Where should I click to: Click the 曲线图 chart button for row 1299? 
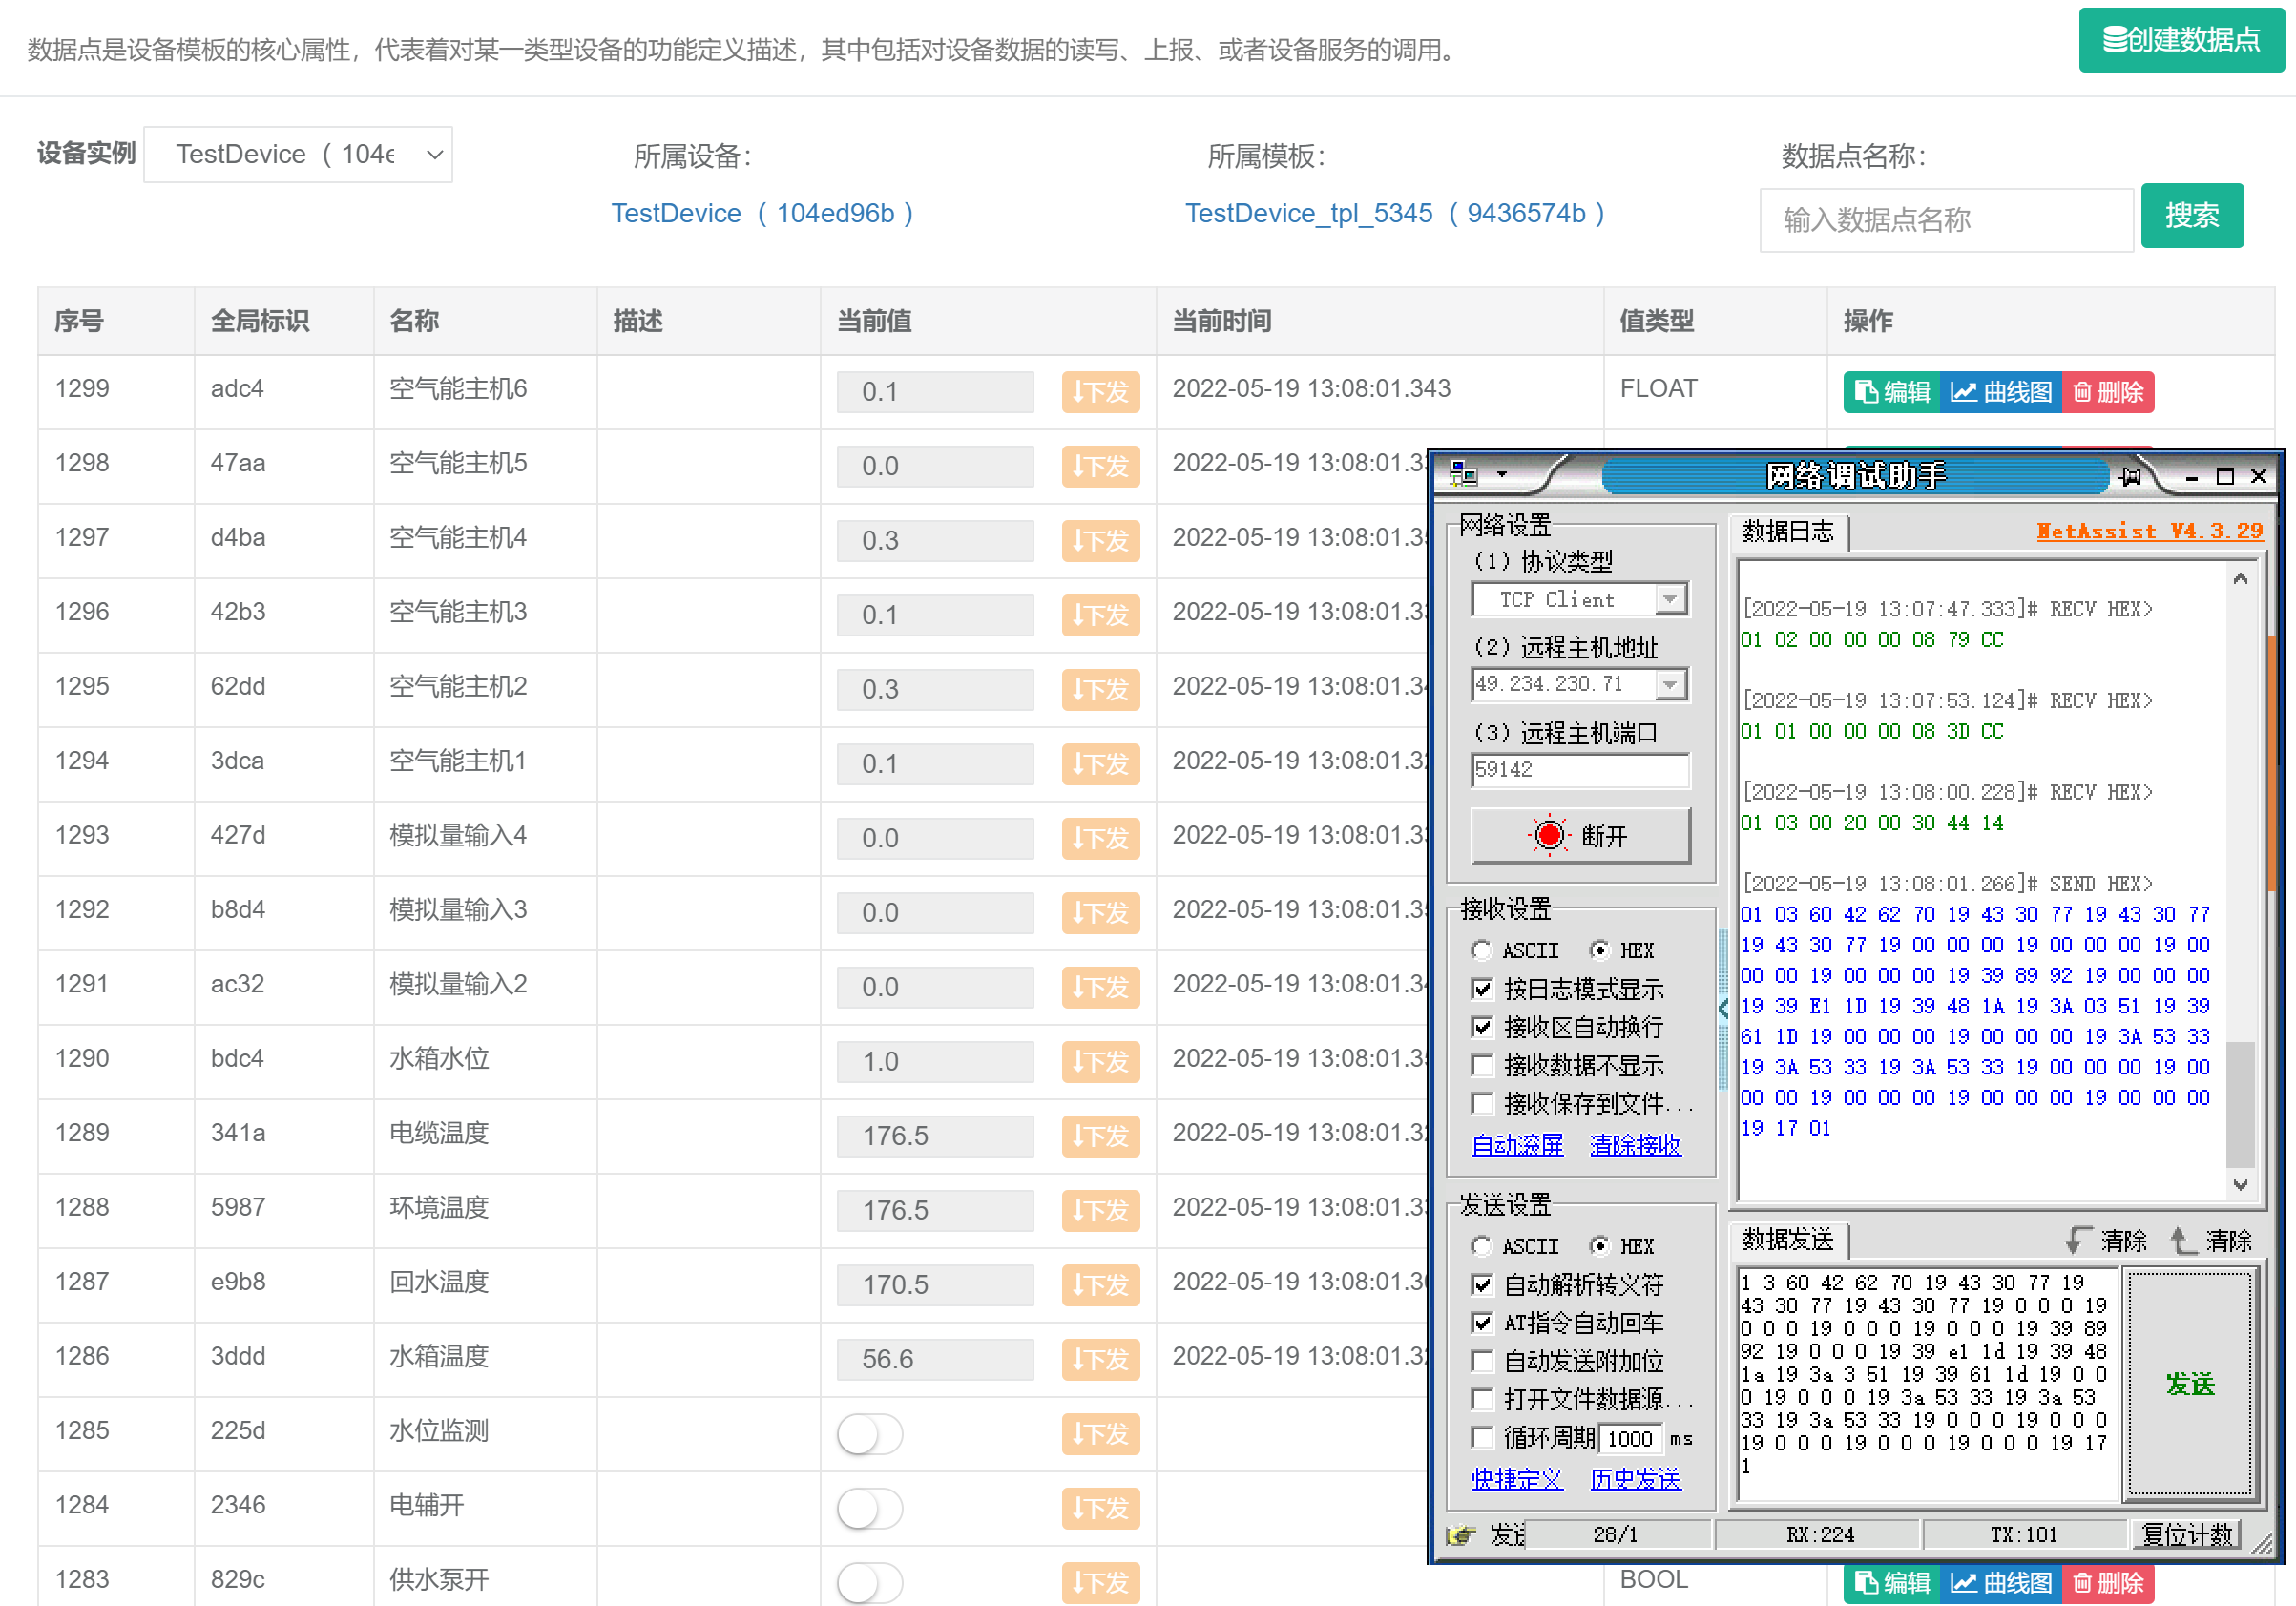click(2001, 392)
